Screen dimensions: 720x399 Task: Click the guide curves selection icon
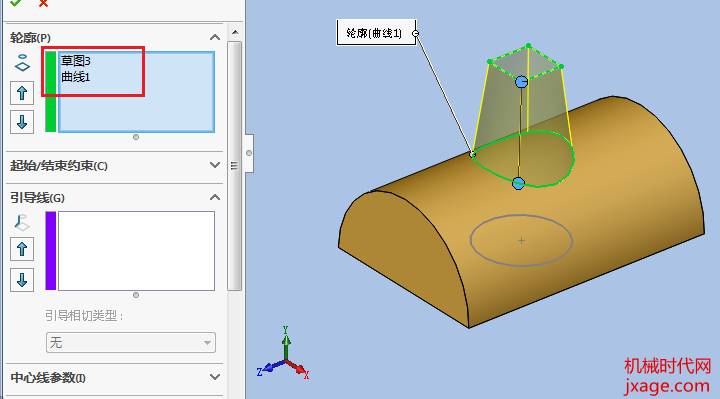coord(22,222)
